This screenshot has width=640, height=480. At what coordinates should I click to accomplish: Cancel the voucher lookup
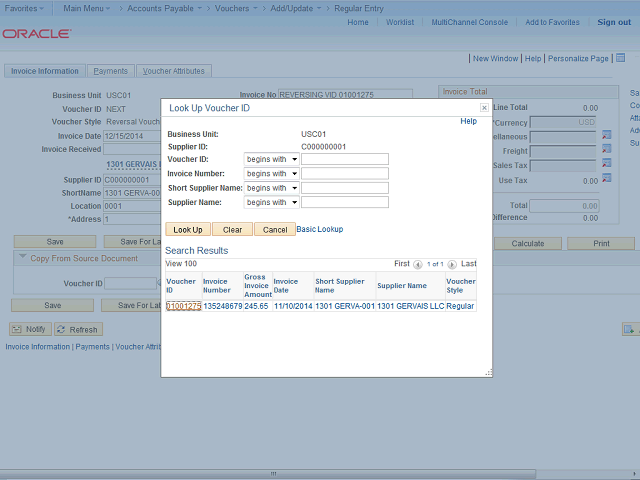[x=274, y=229]
